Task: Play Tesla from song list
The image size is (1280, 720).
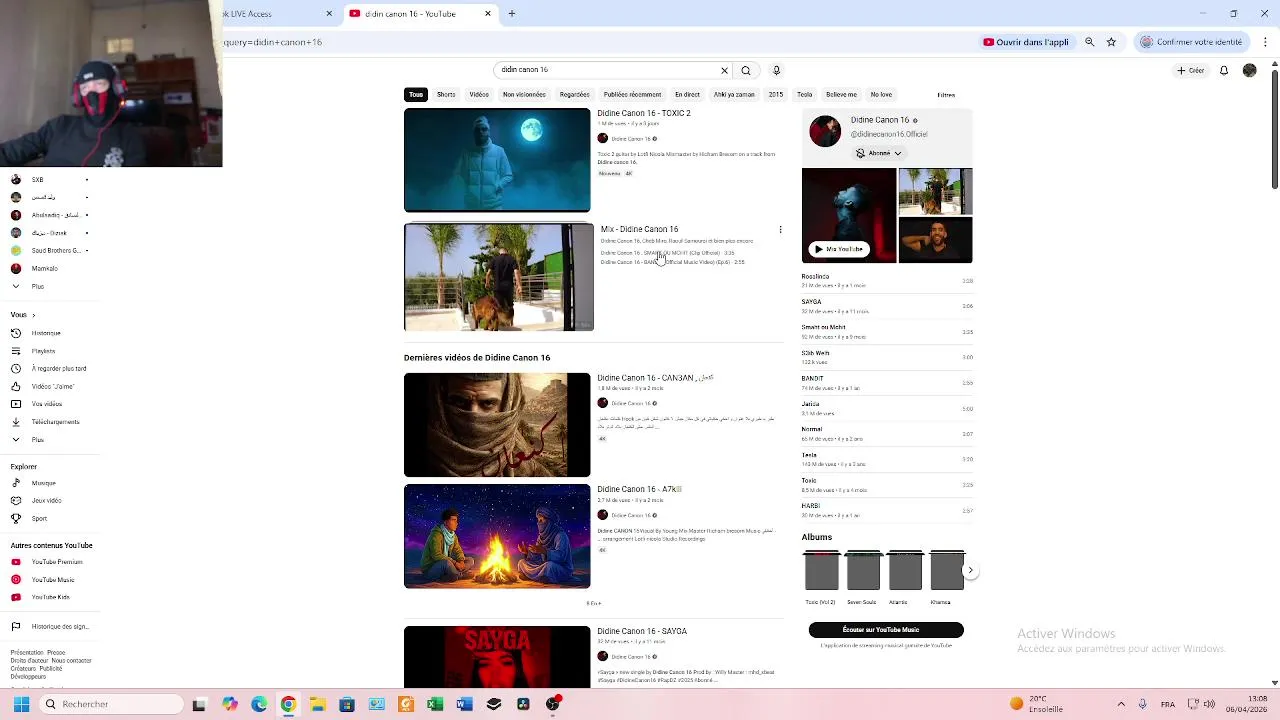Action: pos(887,459)
